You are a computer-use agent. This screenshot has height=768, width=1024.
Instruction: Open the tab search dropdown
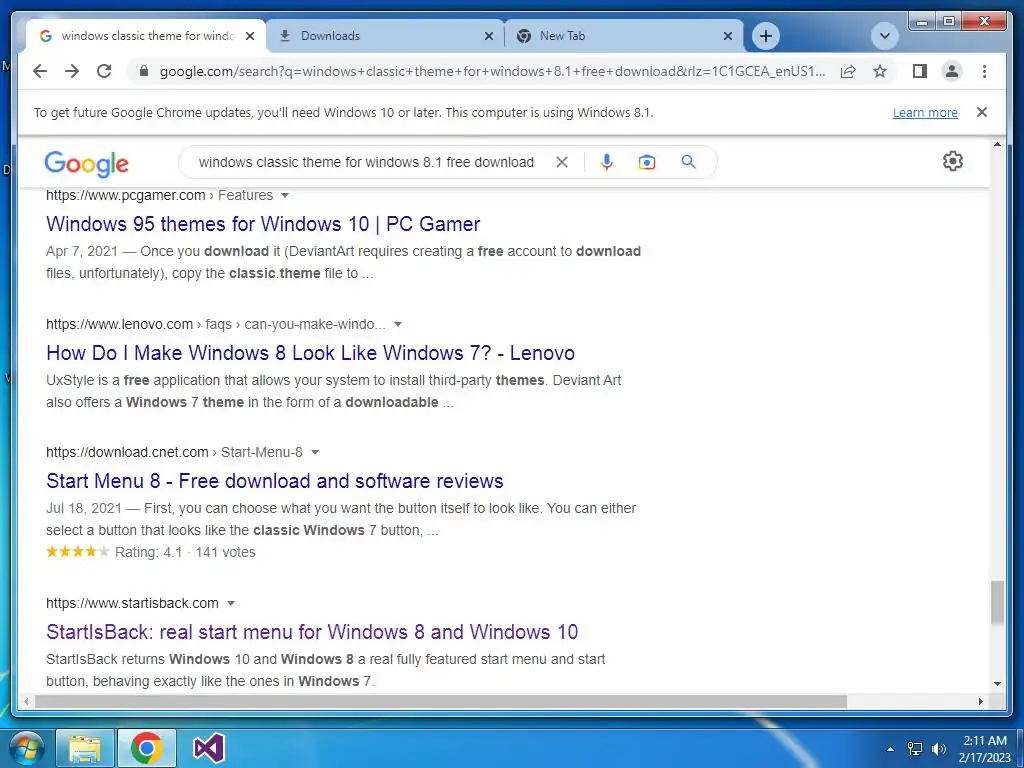coord(884,36)
